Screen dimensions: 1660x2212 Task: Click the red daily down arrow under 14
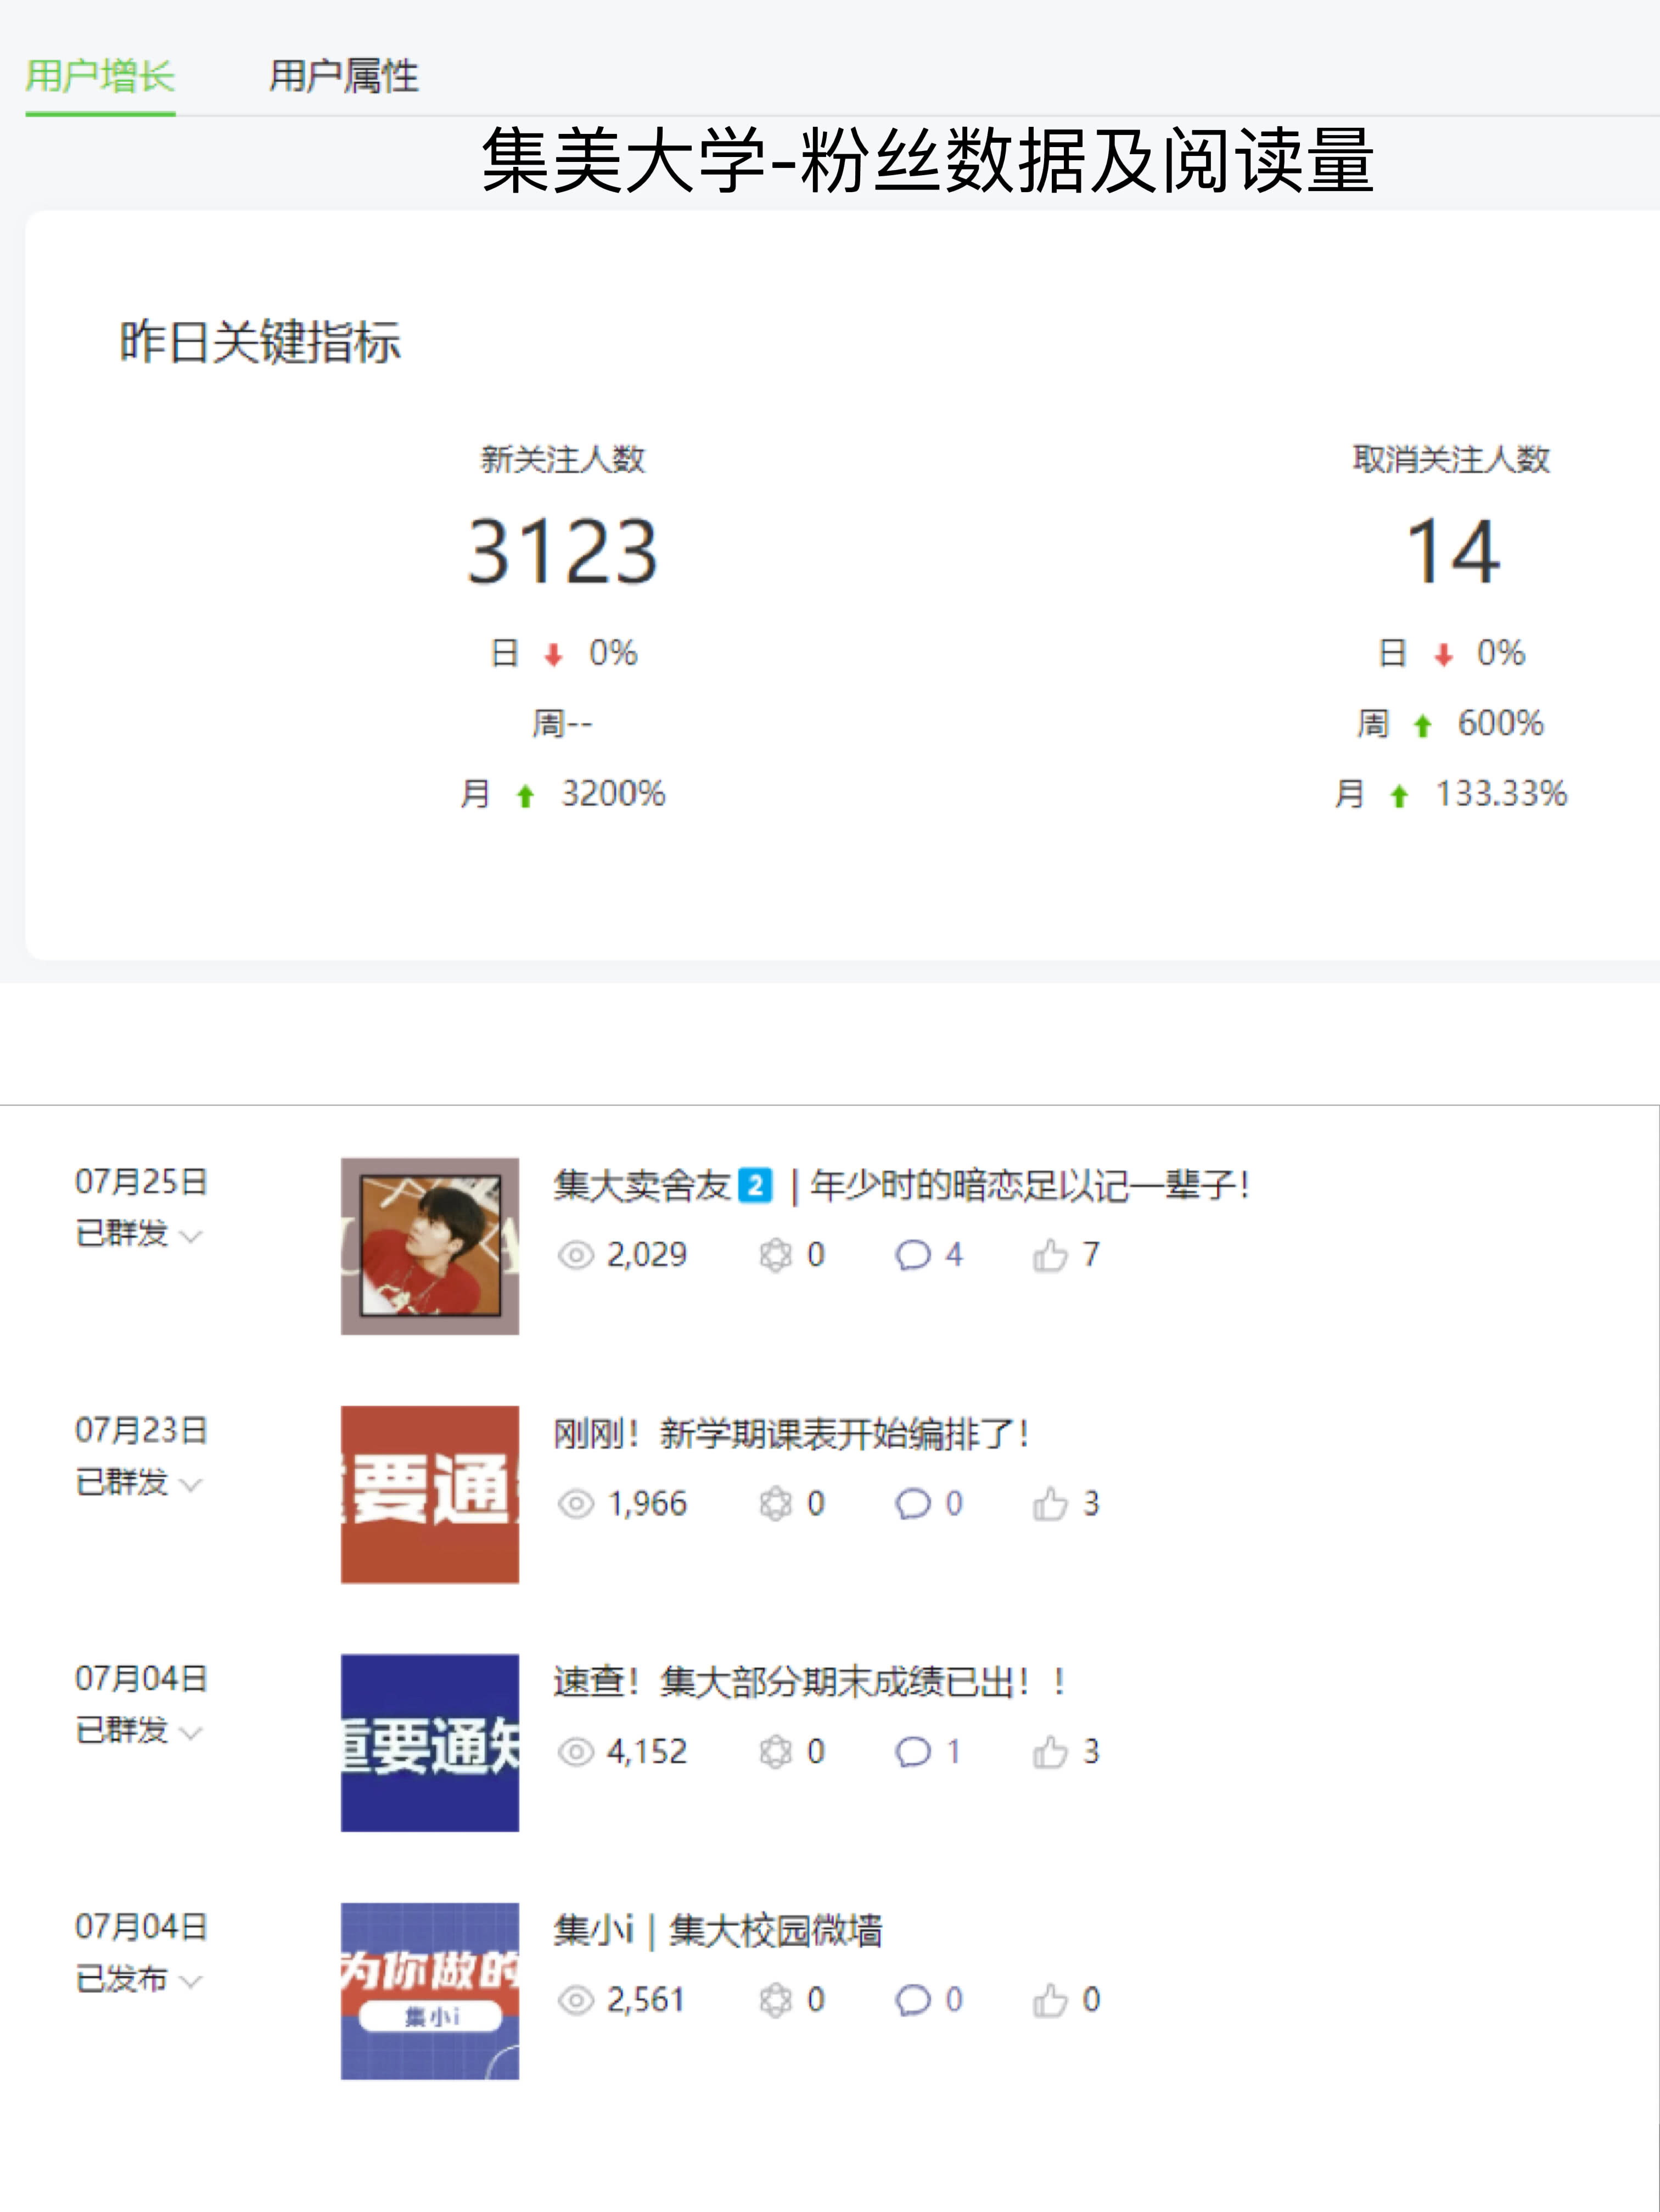coord(1443,655)
